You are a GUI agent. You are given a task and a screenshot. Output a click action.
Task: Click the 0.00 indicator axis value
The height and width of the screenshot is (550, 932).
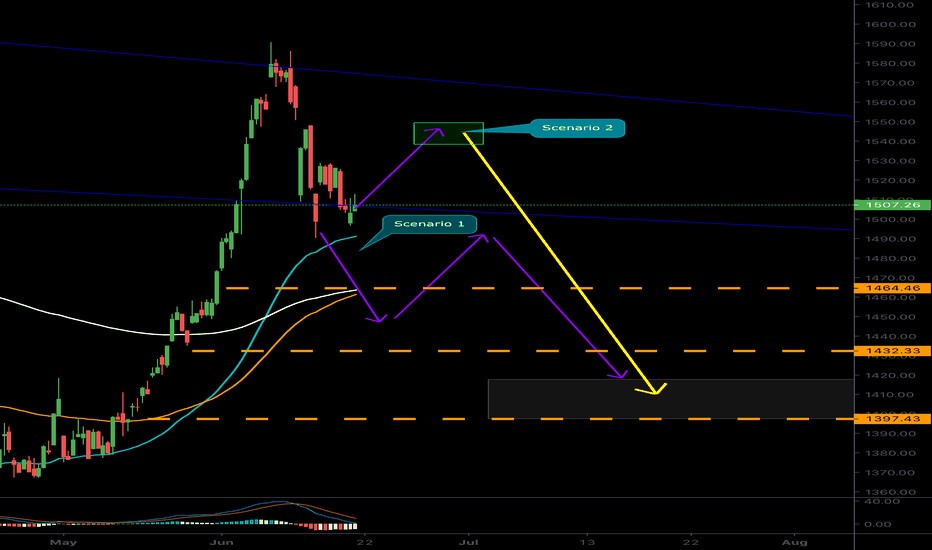[x=880, y=524]
